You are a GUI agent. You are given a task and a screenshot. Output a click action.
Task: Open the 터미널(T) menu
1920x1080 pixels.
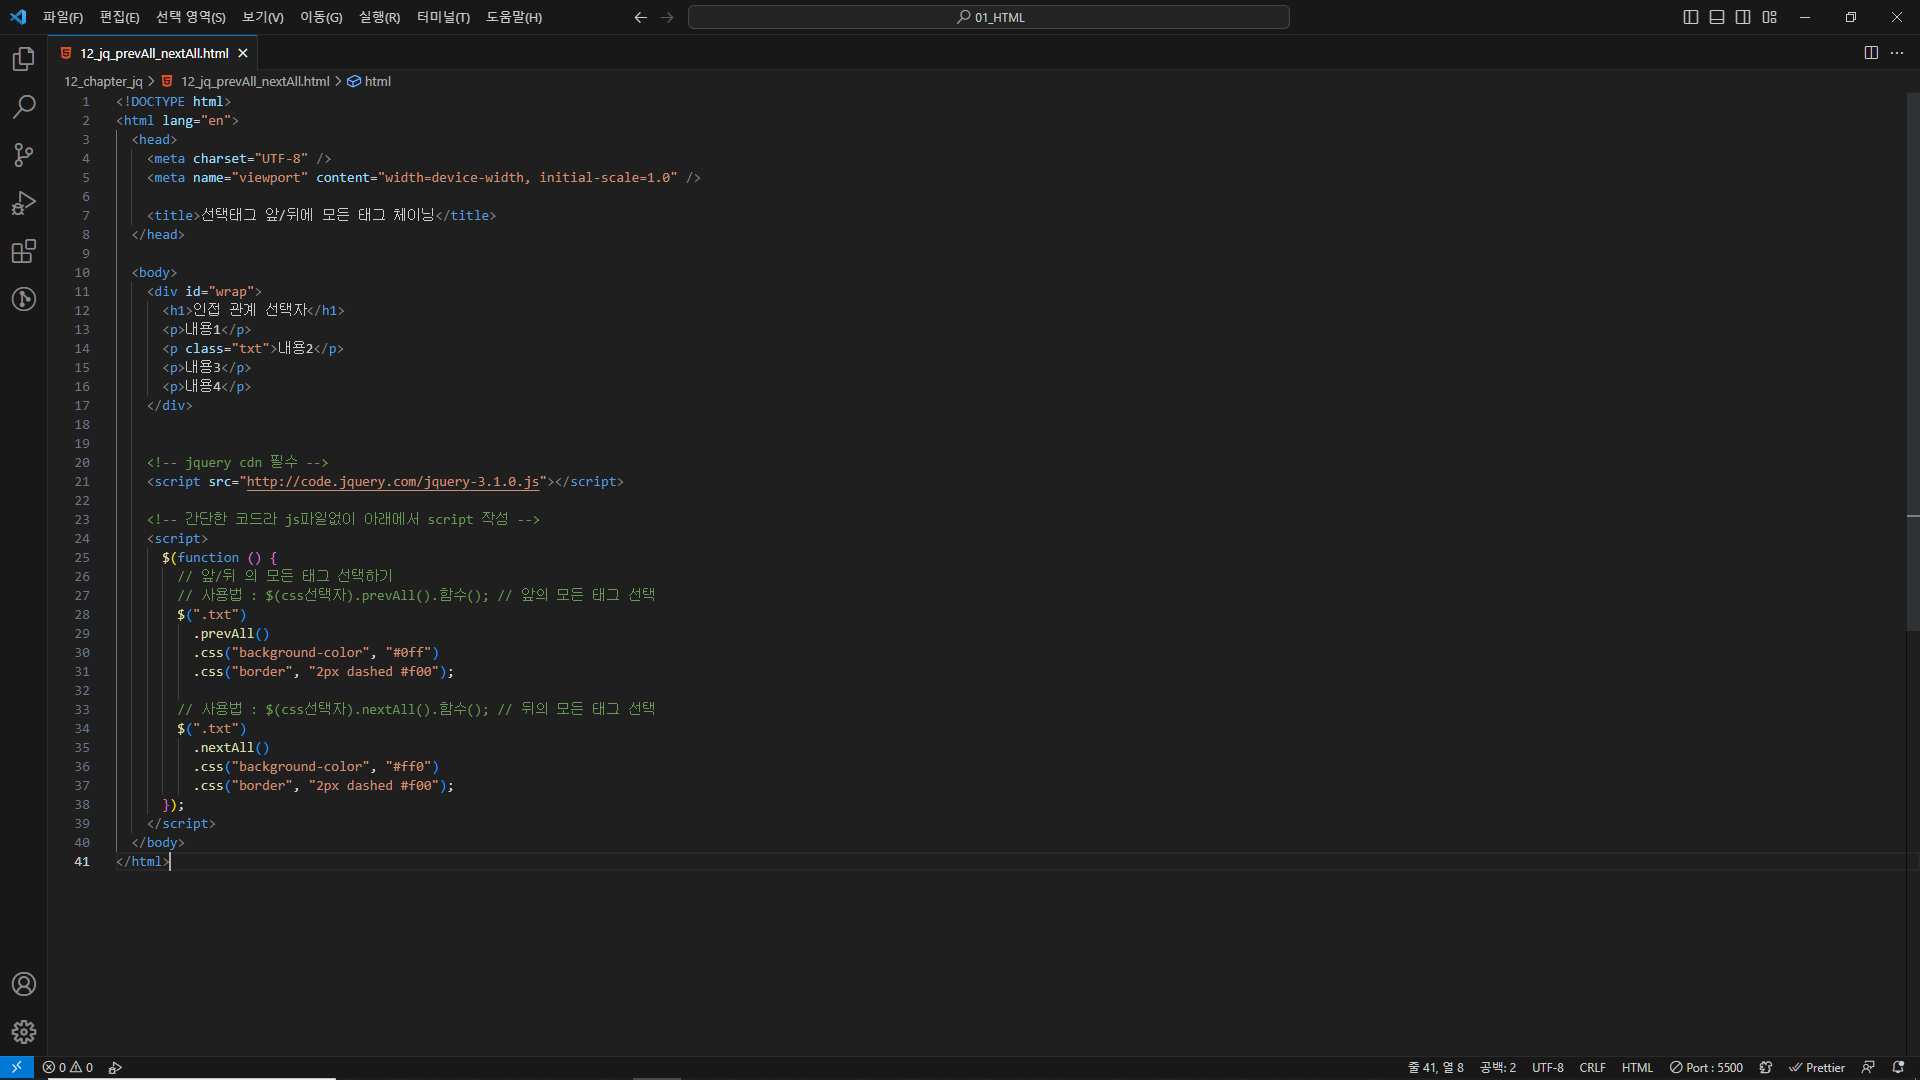click(x=443, y=17)
